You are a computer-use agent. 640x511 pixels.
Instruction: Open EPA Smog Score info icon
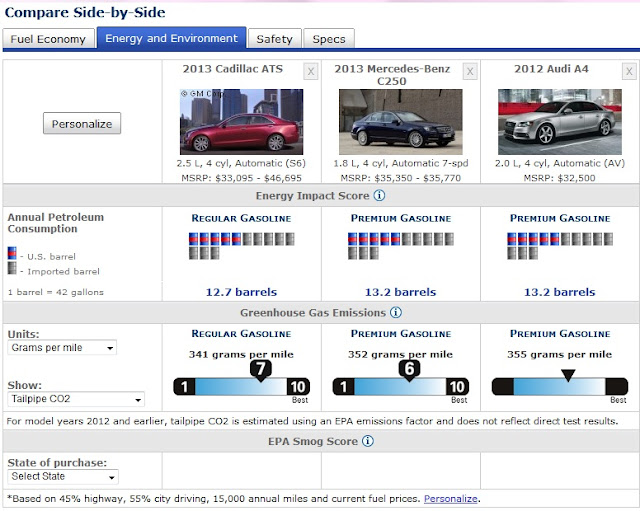368,441
